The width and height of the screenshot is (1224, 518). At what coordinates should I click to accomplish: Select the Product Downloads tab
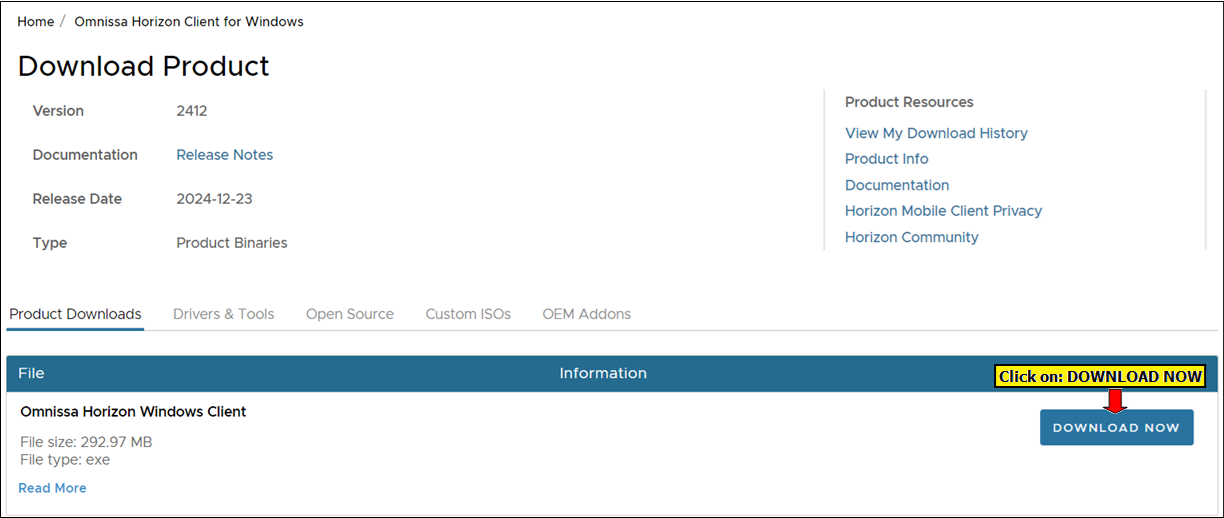(x=76, y=314)
